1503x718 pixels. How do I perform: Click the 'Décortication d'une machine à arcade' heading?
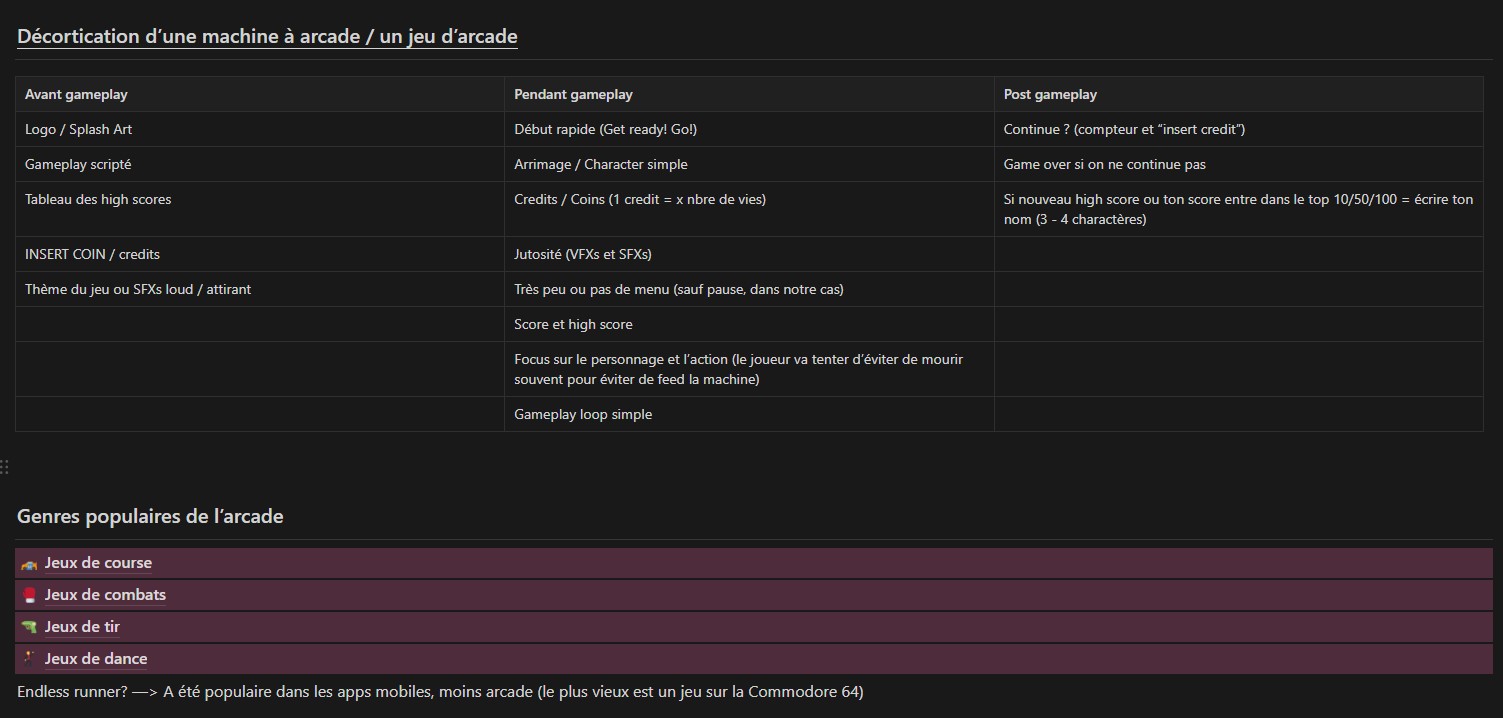click(x=267, y=37)
